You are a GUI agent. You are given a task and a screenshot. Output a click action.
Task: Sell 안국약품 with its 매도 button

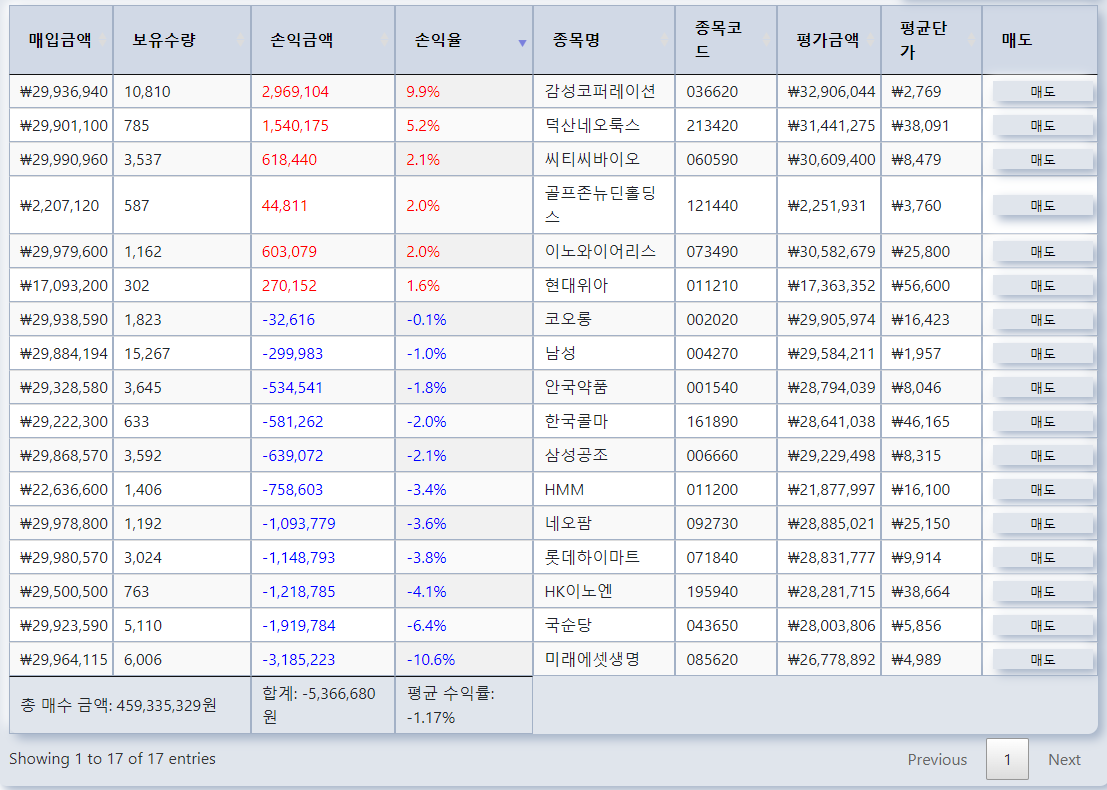(x=1043, y=388)
